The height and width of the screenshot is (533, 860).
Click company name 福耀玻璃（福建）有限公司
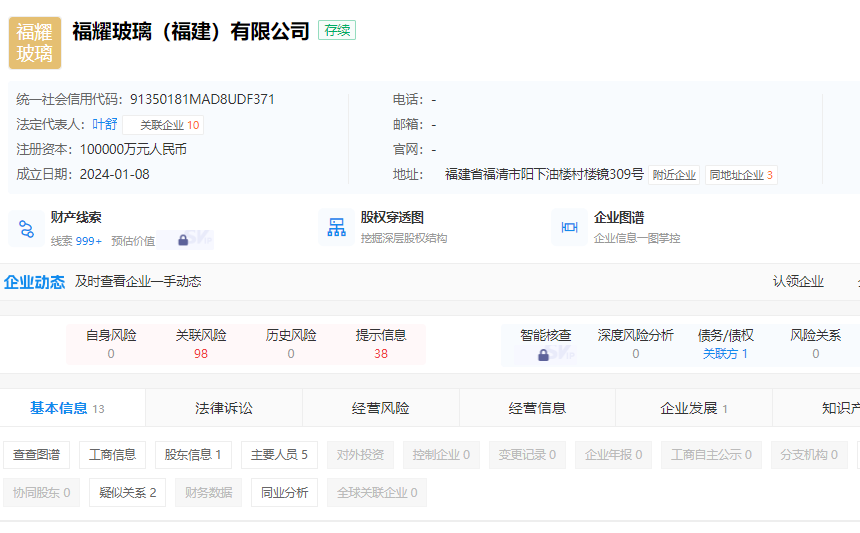coord(191,31)
